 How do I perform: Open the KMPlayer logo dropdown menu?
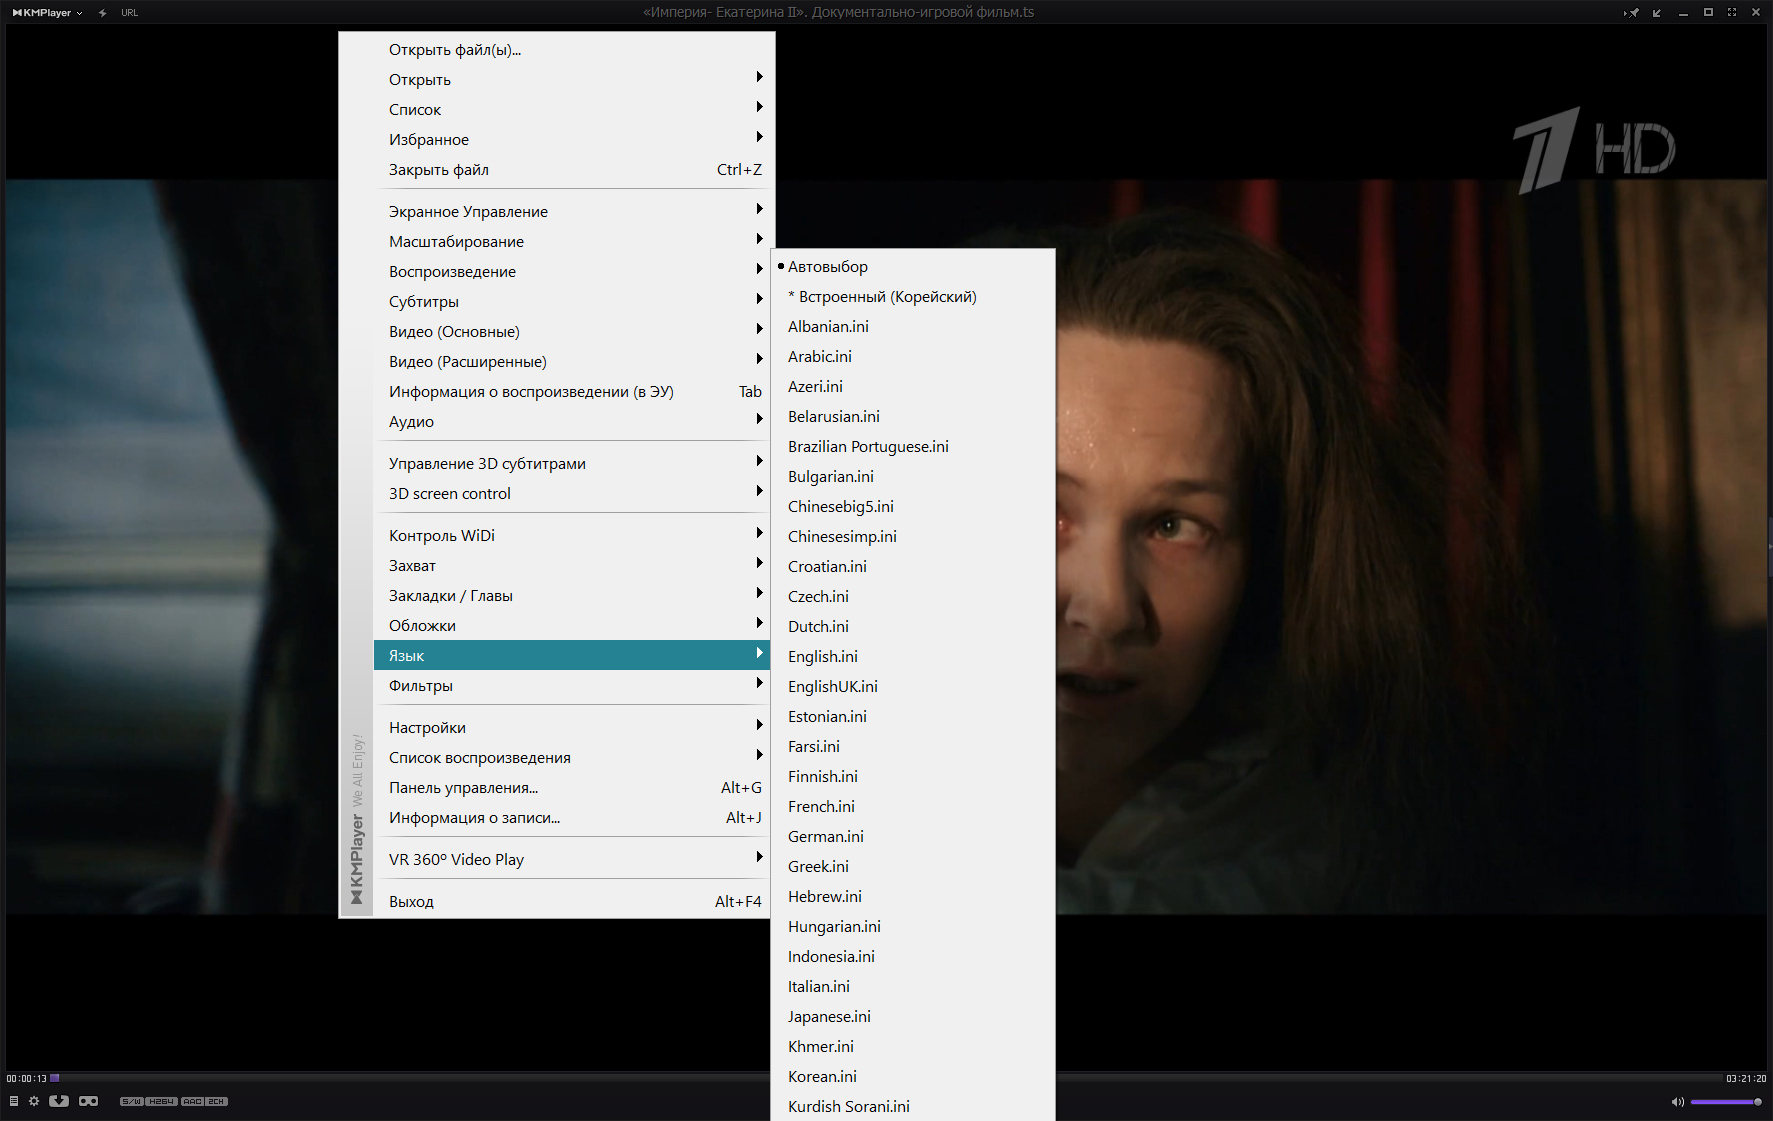pos(47,13)
